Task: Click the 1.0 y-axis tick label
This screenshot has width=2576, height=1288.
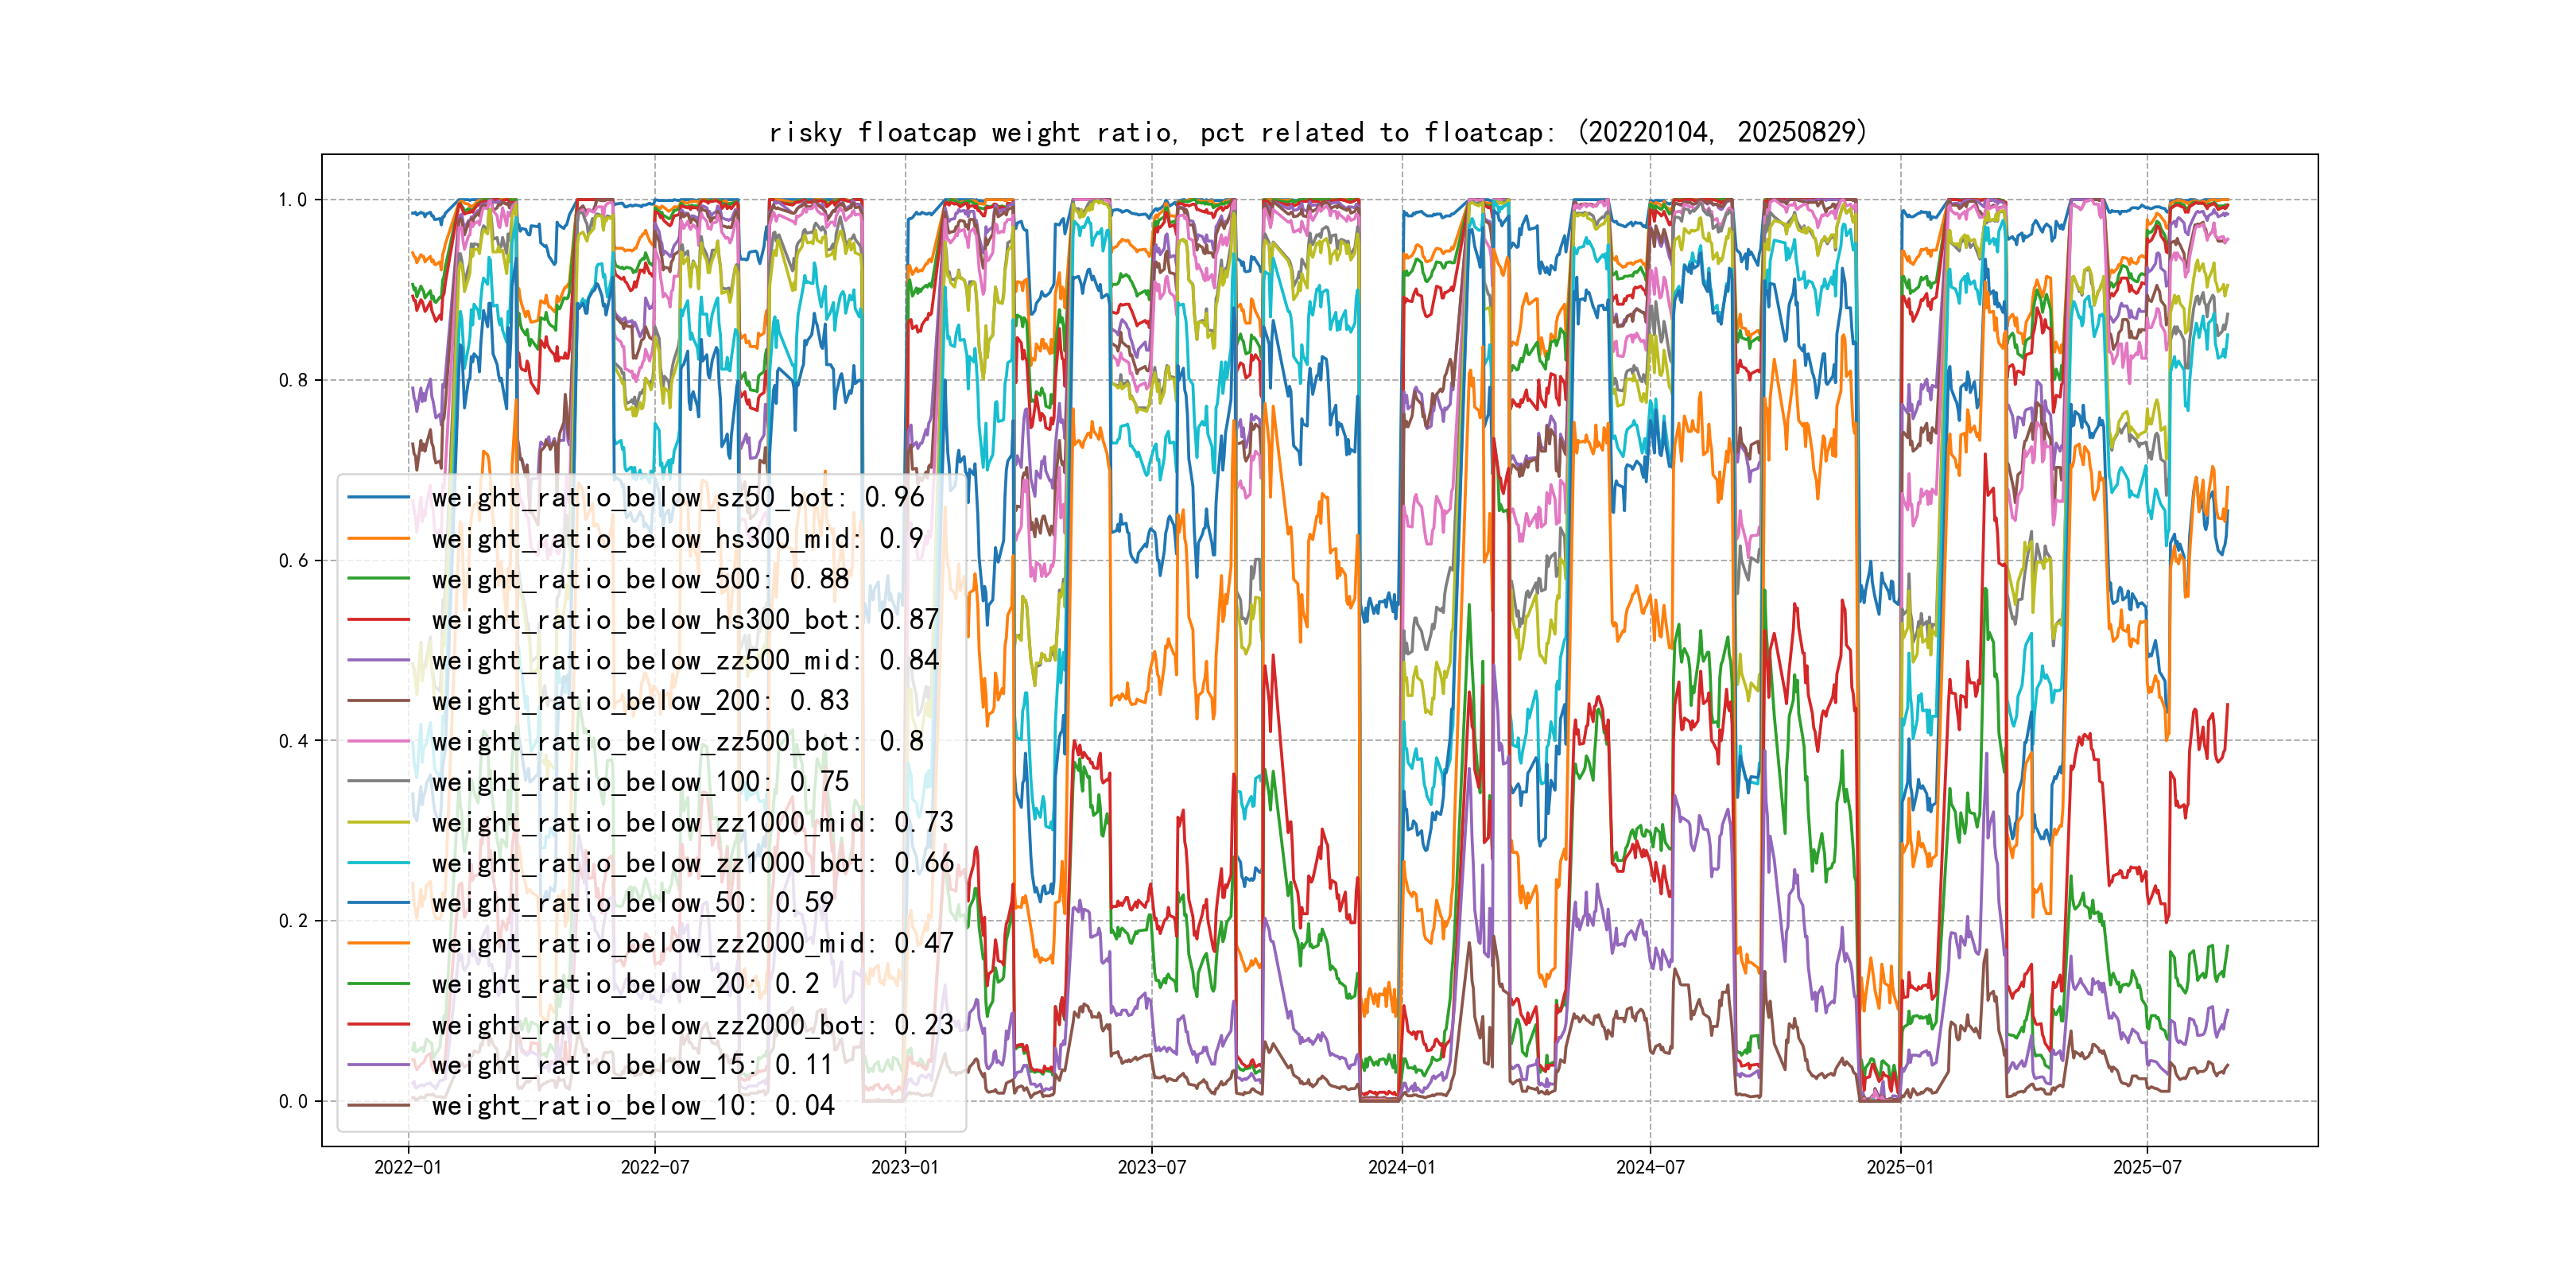Action: (x=292, y=200)
